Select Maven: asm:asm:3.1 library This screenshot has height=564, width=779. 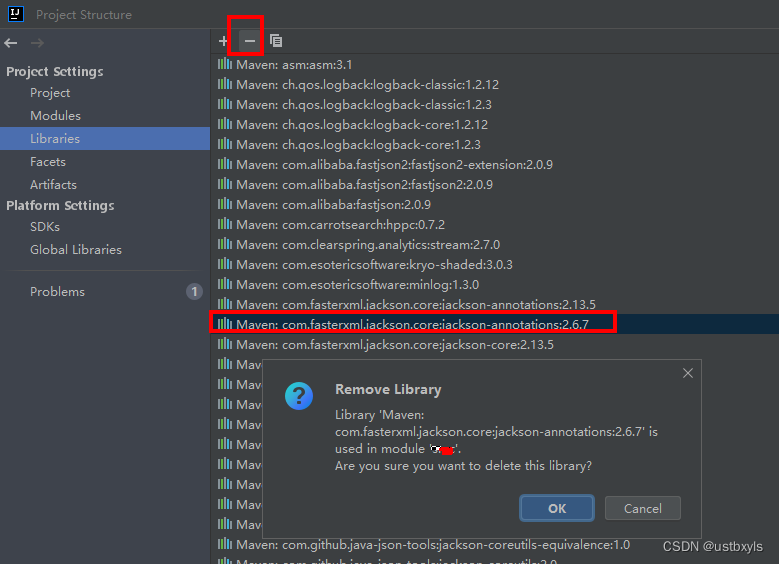tap(294, 65)
